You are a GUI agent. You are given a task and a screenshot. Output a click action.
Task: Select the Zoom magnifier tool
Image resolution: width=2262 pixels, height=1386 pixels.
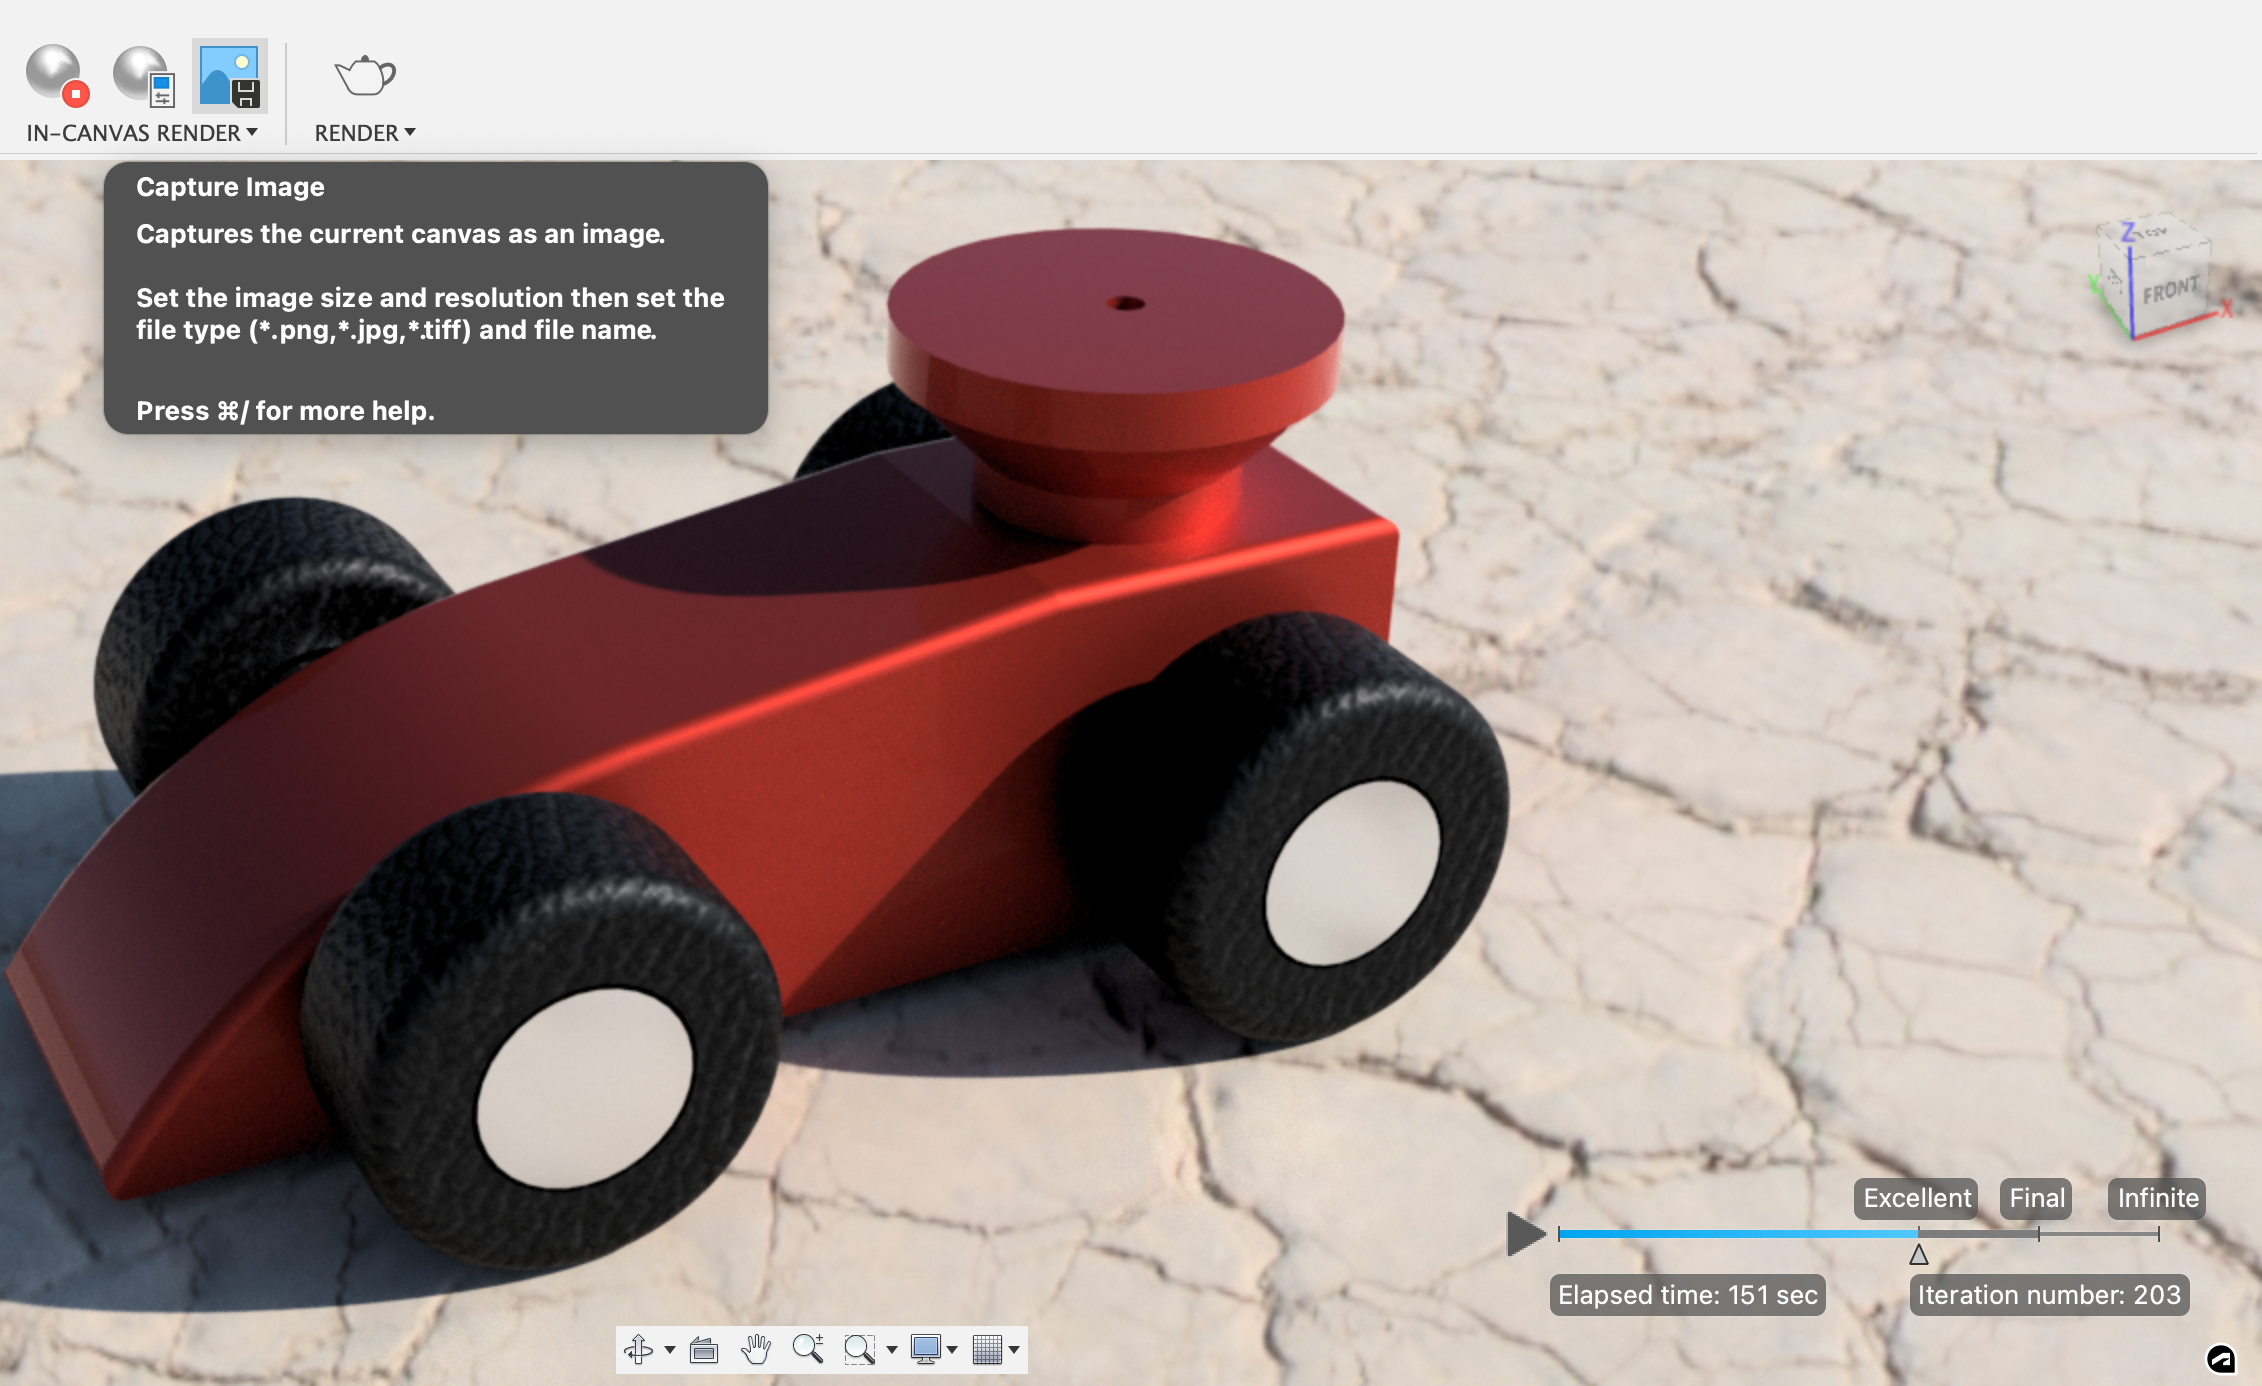(x=807, y=1350)
